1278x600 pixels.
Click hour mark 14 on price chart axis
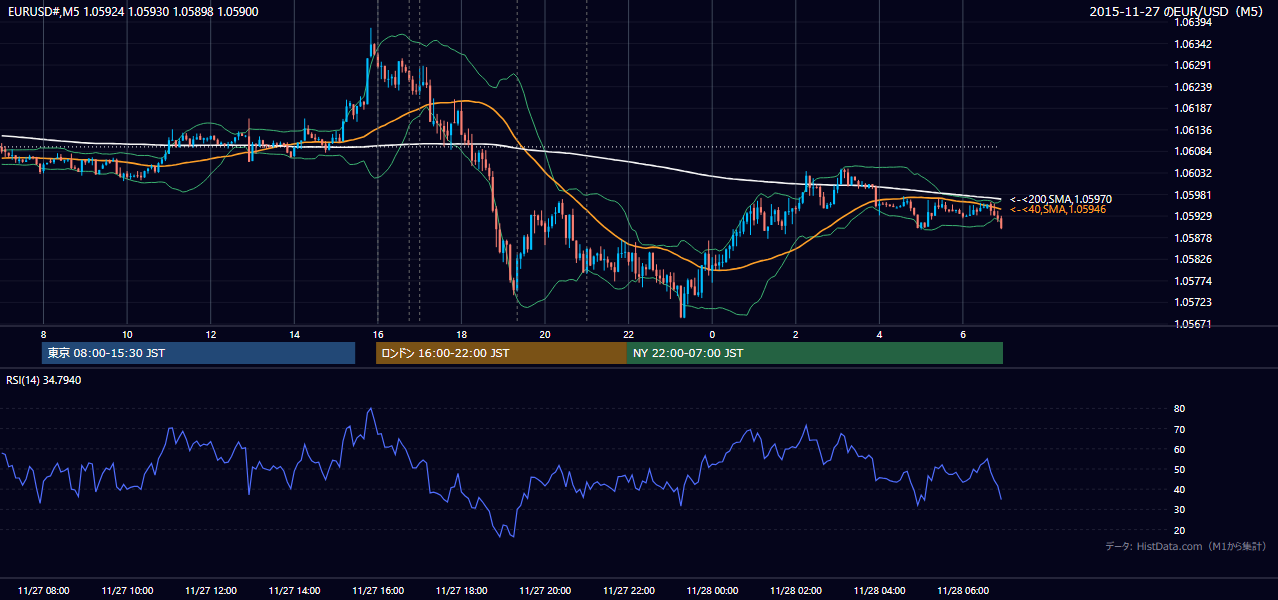click(294, 334)
